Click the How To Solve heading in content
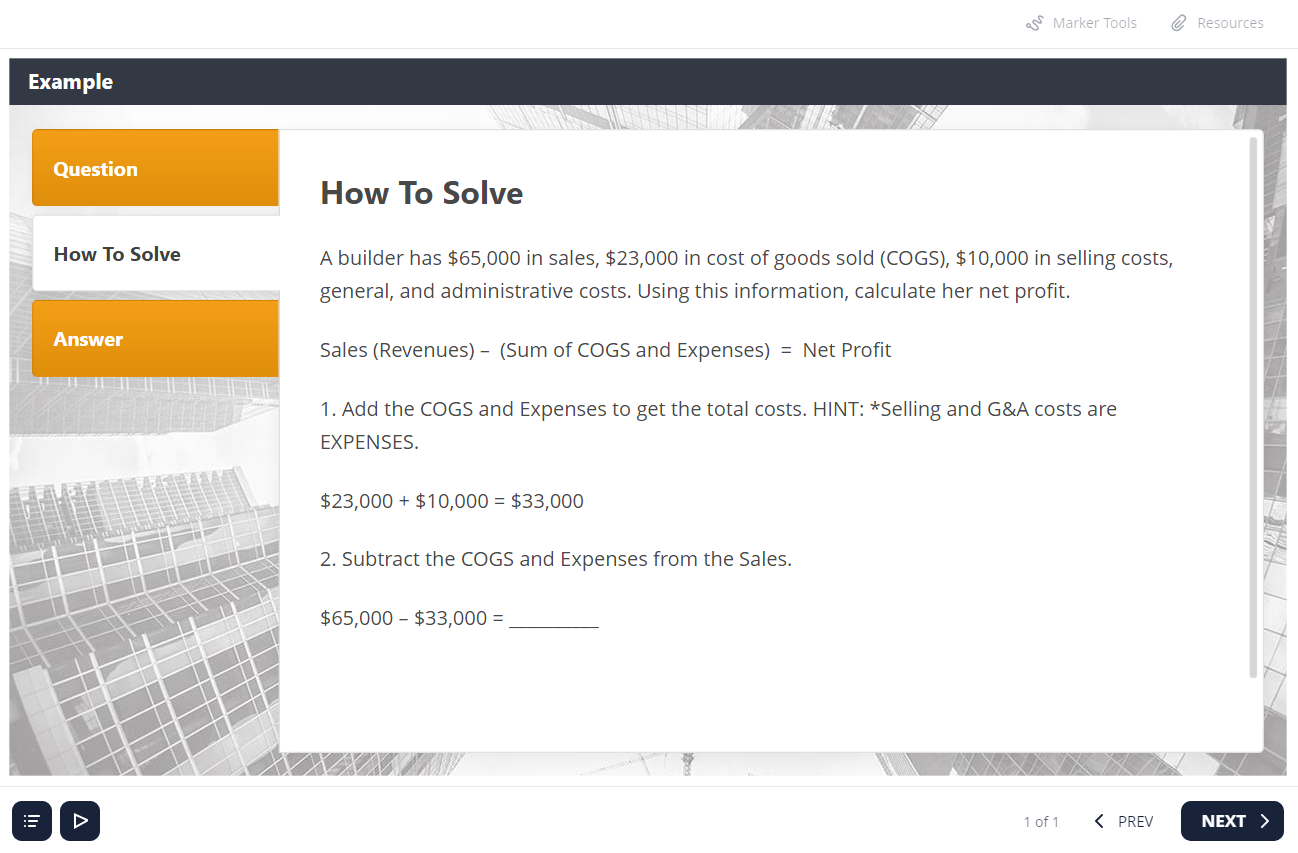1298x853 pixels. pyautogui.click(x=421, y=192)
